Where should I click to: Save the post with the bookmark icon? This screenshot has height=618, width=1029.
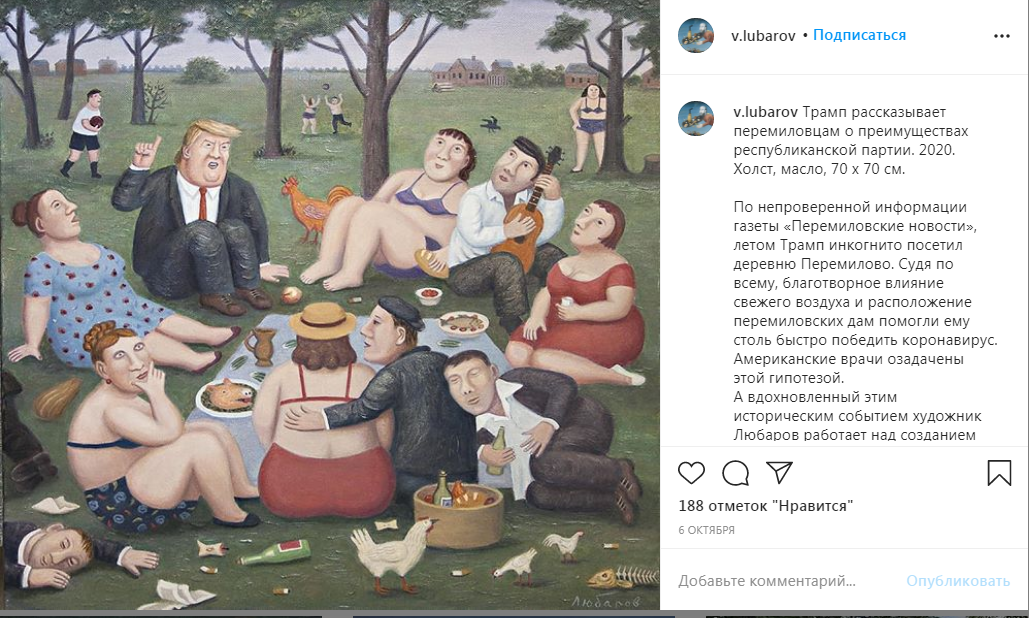pyautogui.click(x=999, y=472)
